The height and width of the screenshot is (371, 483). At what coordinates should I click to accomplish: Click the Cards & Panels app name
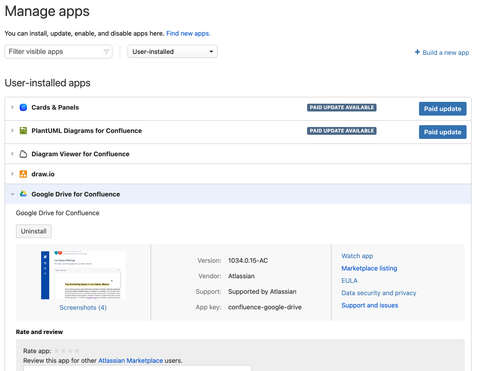tap(55, 107)
